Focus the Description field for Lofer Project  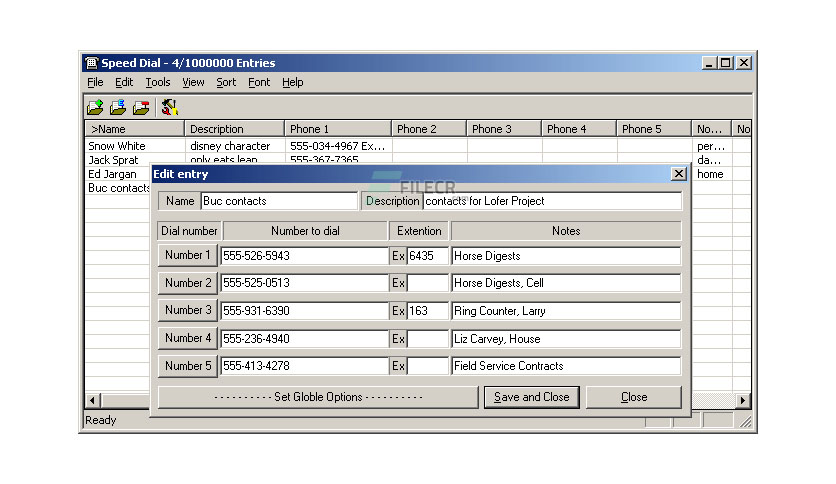click(552, 201)
